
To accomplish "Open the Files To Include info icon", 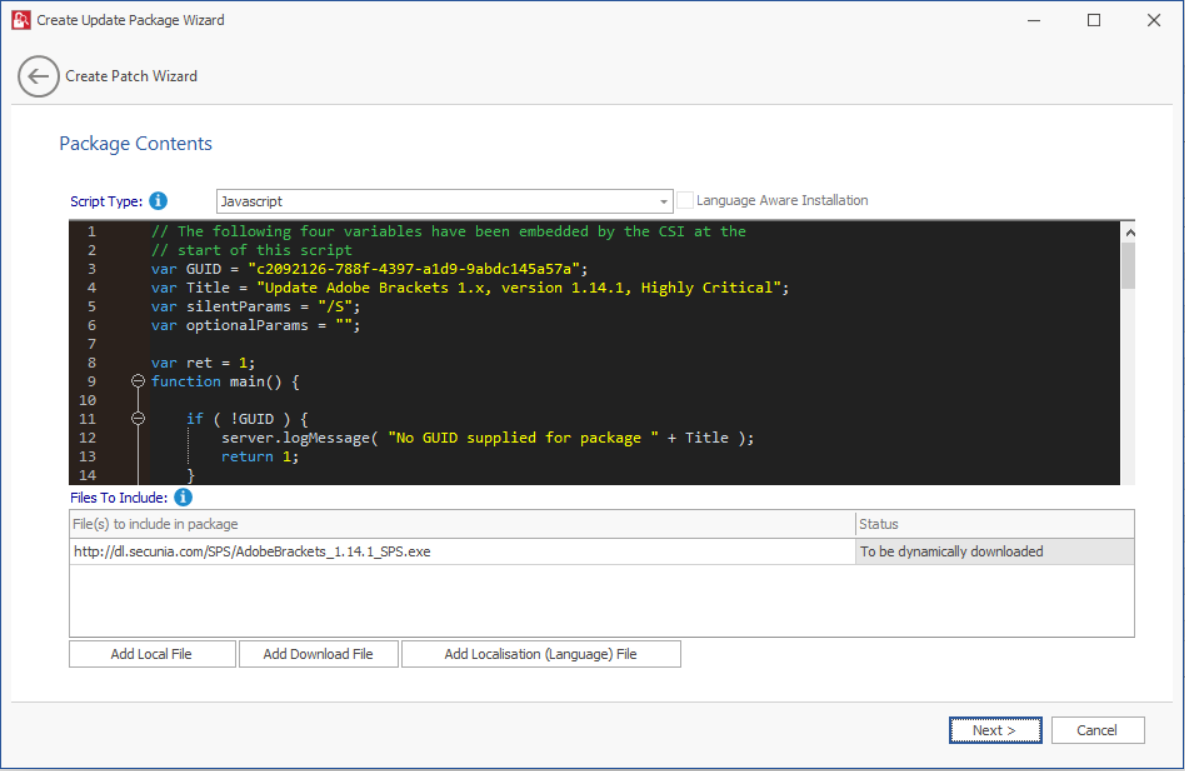I will pos(183,497).
